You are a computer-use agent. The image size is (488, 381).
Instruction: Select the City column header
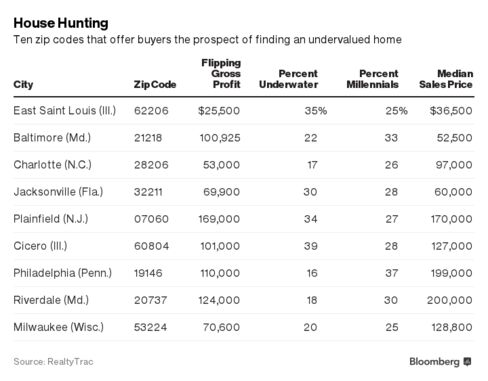[x=23, y=84]
